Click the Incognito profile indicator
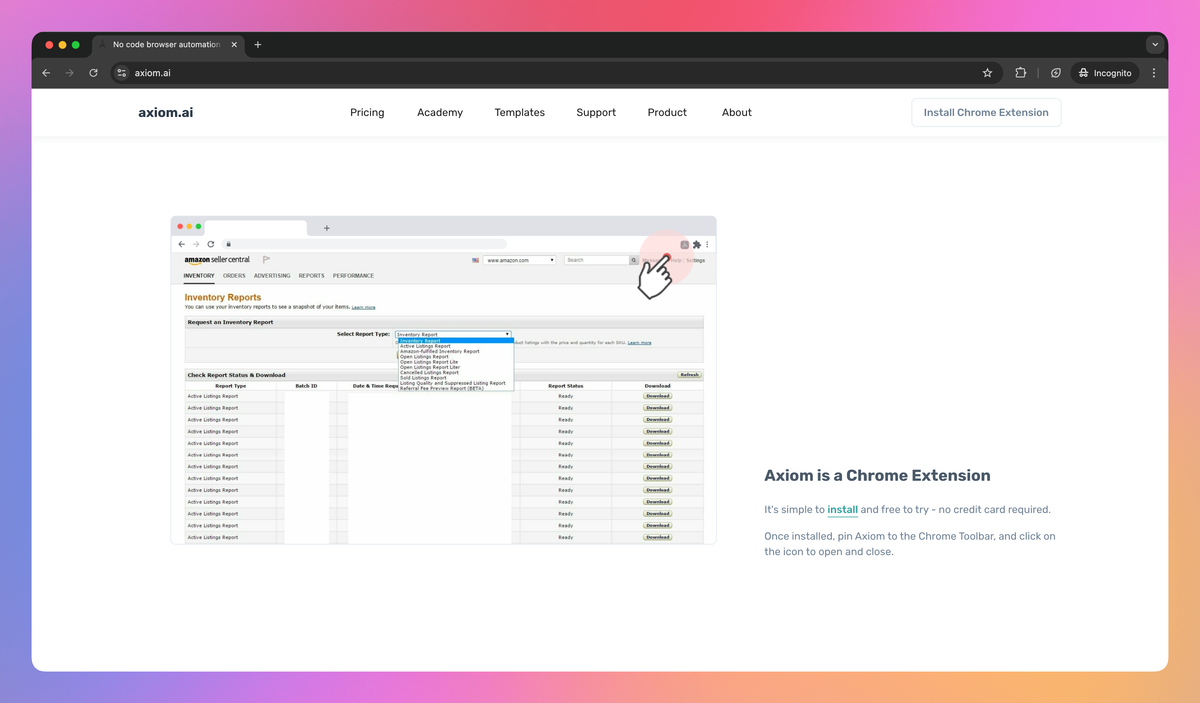This screenshot has width=1200, height=703. tap(1105, 73)
